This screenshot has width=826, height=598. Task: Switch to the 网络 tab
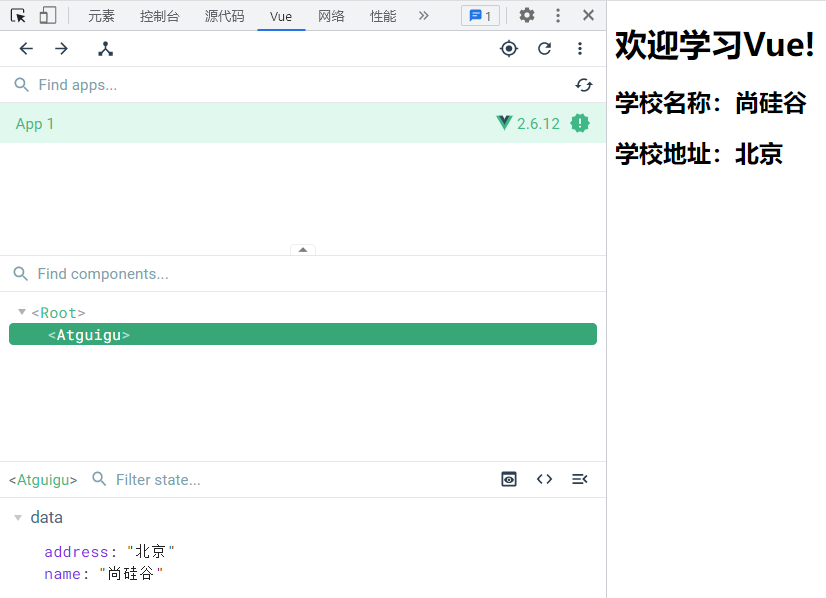click(331, 16)
